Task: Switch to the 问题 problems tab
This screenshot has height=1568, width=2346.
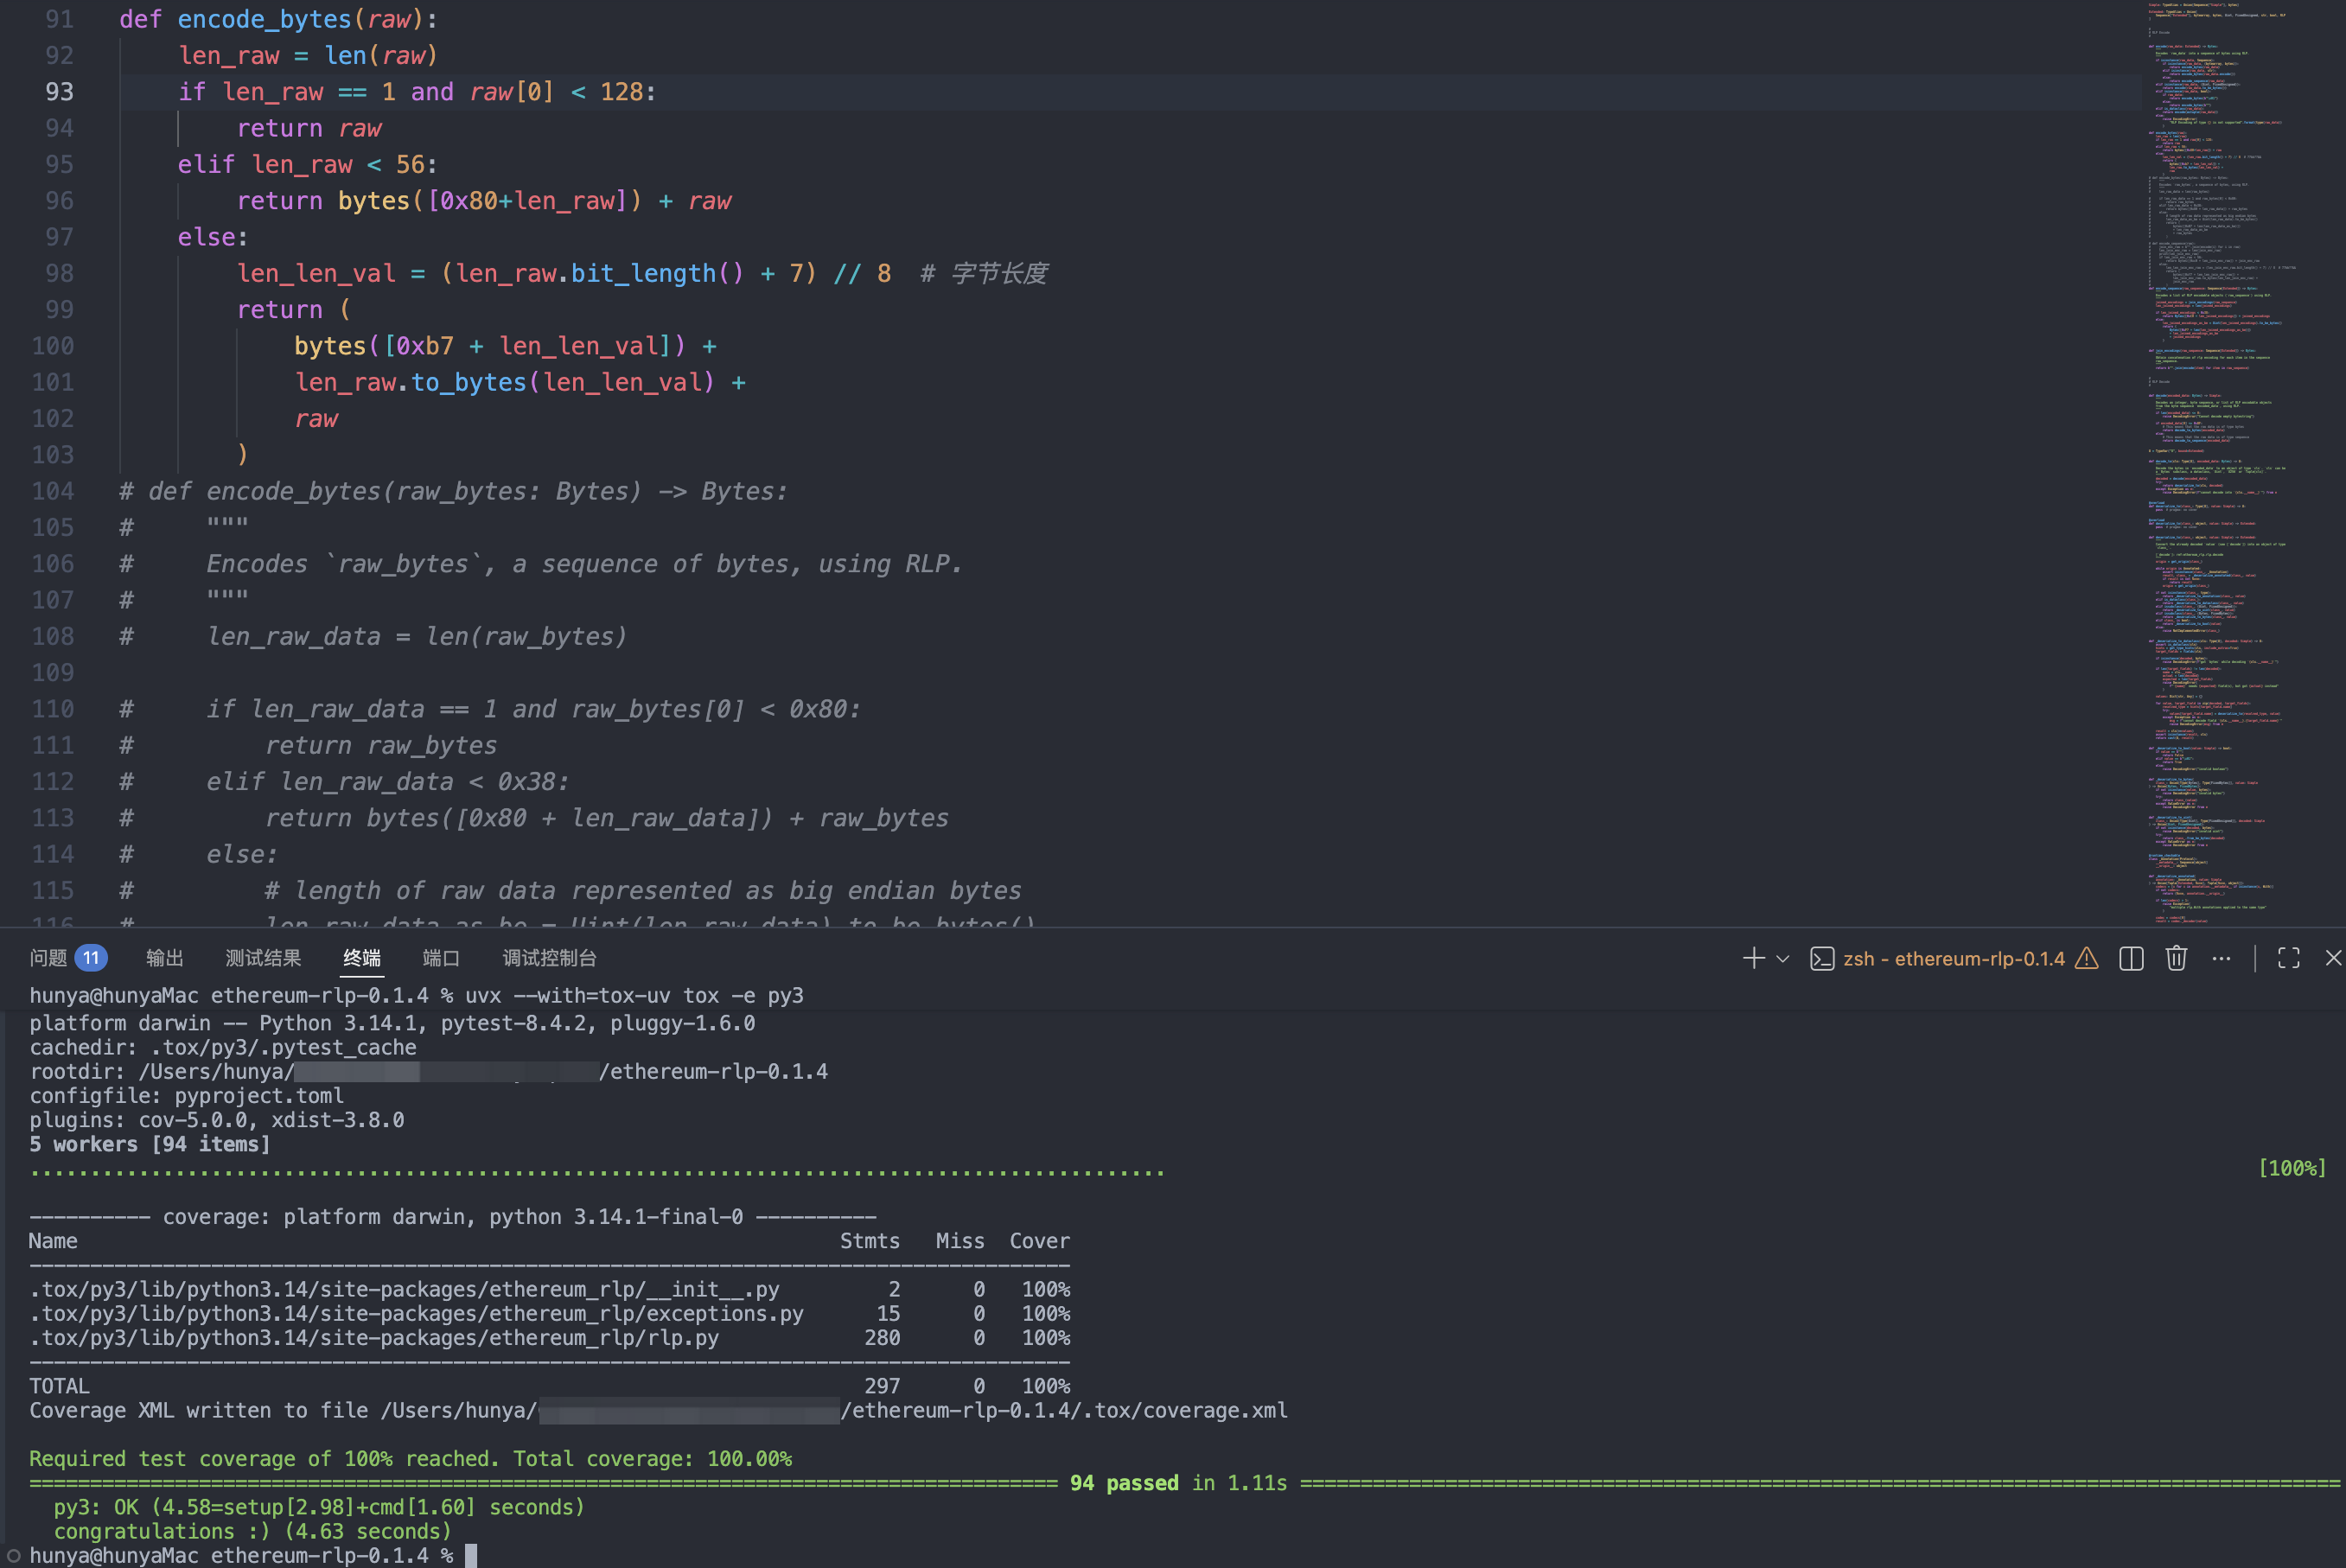Action: 48,958
